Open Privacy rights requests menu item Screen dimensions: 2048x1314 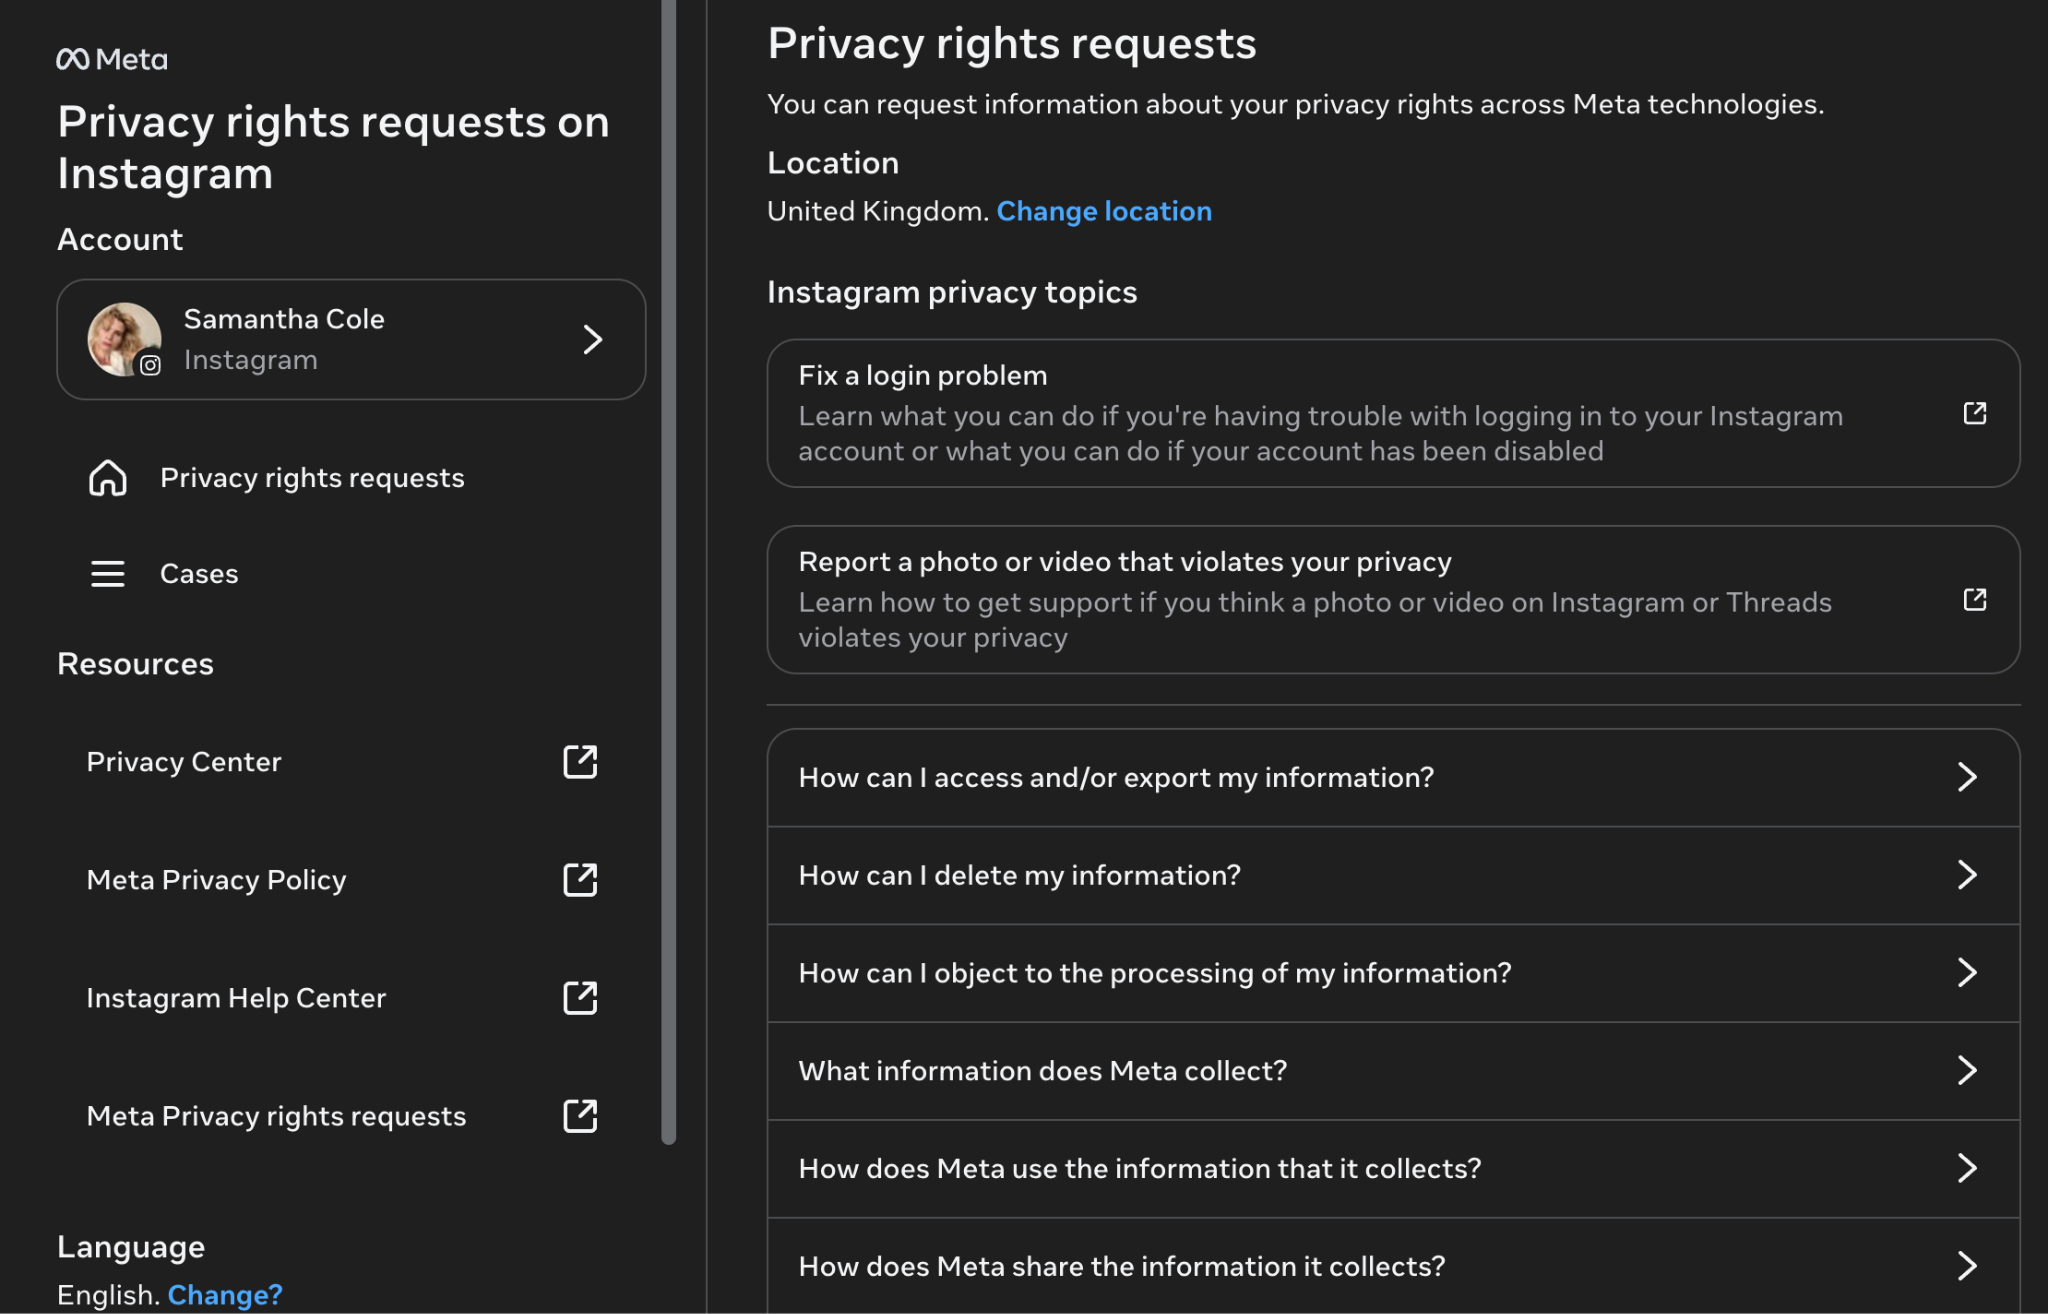(351, 478)
